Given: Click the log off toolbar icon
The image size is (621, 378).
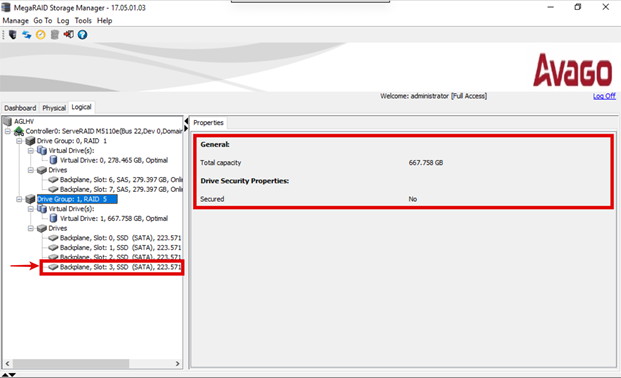Looking at the screenshot, I should [x=69, y=35].
